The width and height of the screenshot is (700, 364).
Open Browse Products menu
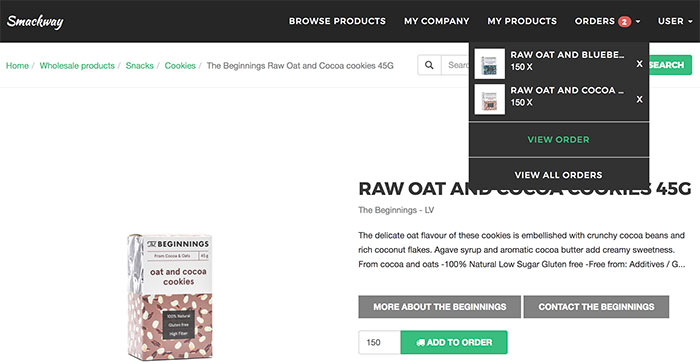tap(337, 21)
